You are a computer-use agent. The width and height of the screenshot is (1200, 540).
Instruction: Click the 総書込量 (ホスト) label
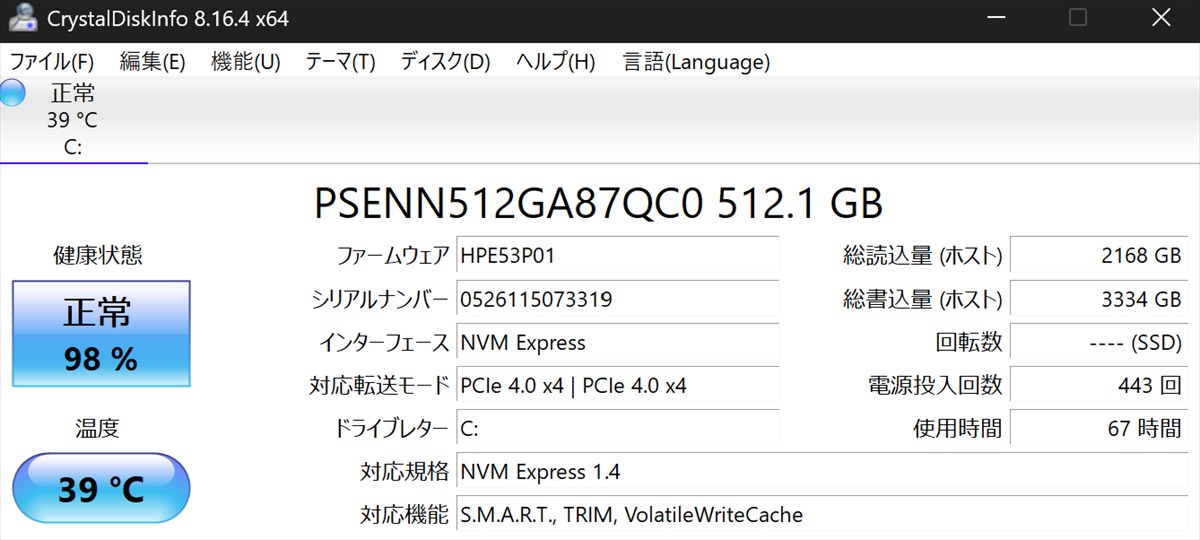(x=923, y=299)
